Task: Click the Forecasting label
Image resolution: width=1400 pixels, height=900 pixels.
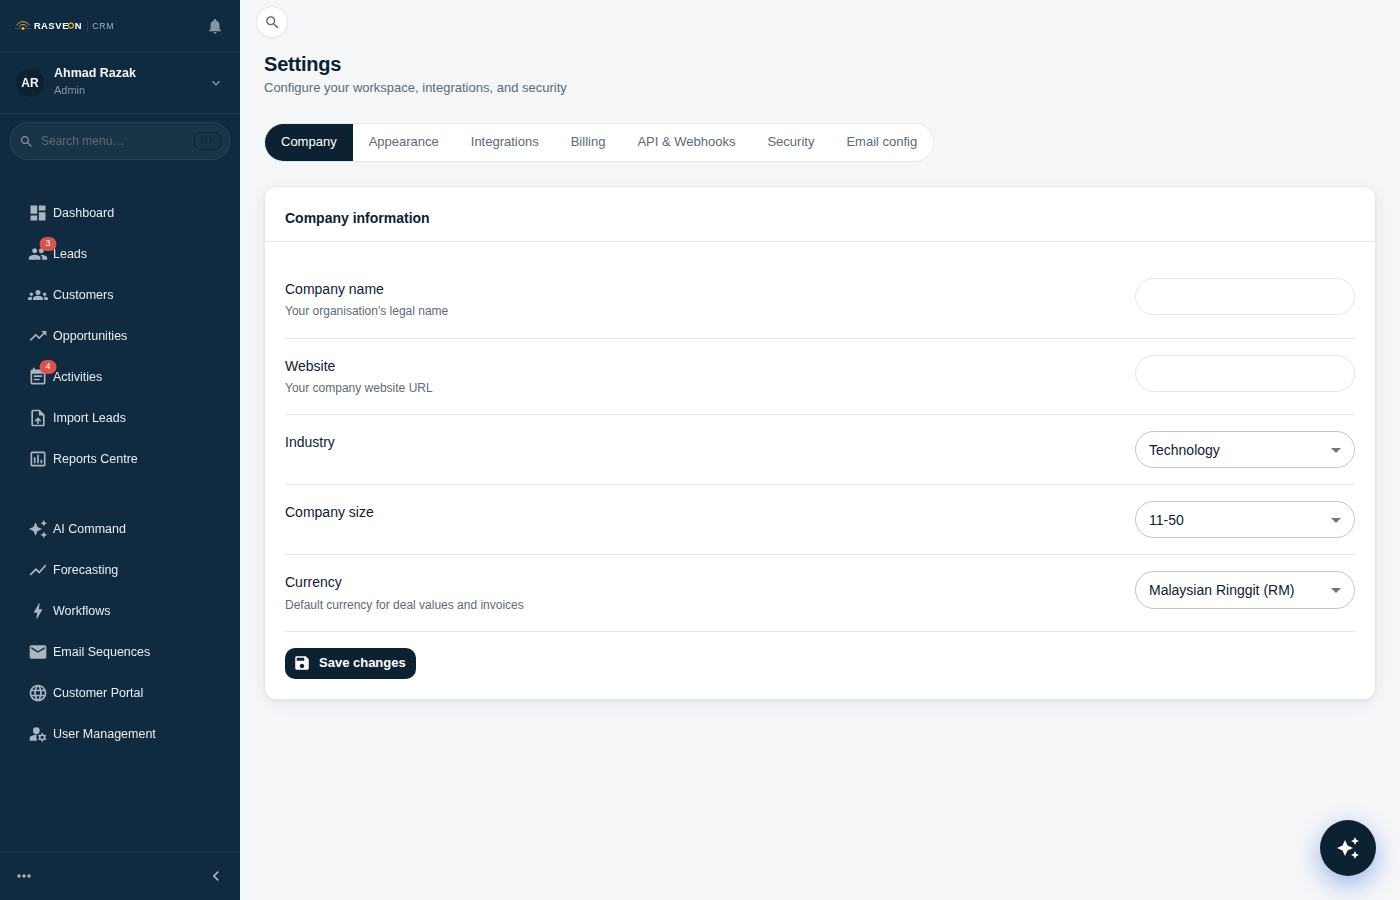Action: coord(85,570)
